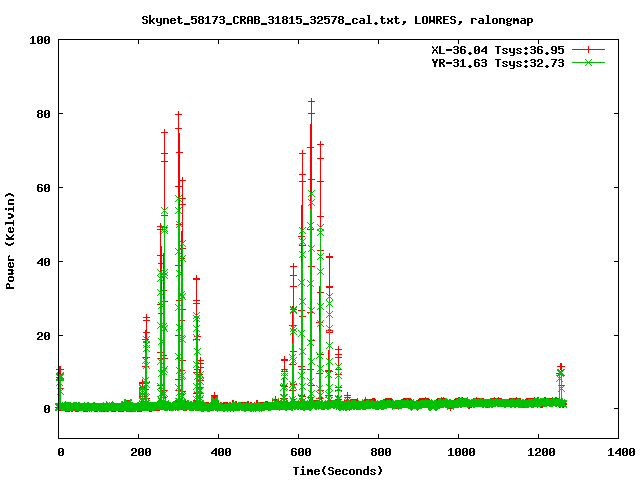Select legend entry XL-36.04 Tsys:36.95
The image size is (640, 480).
(498, 50)
